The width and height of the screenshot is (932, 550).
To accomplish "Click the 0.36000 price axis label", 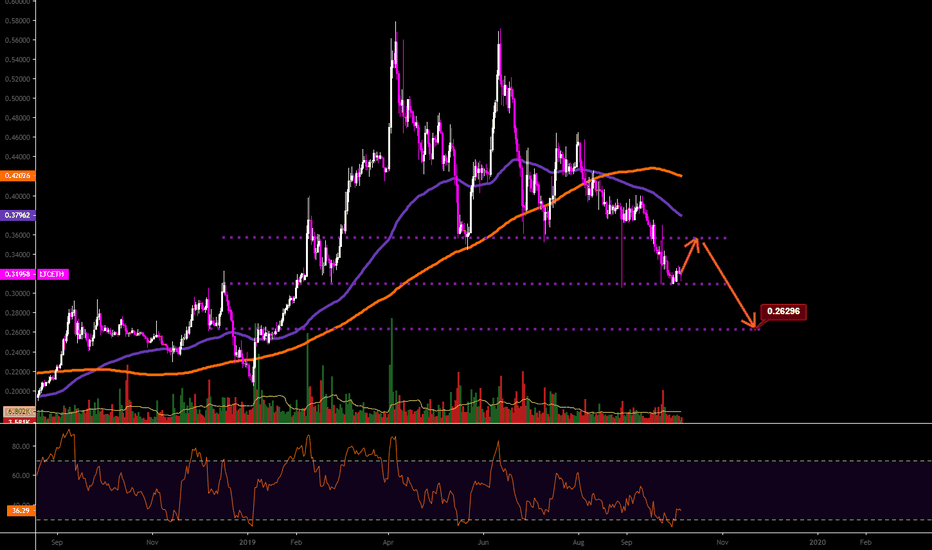I will tap(17, 235).
